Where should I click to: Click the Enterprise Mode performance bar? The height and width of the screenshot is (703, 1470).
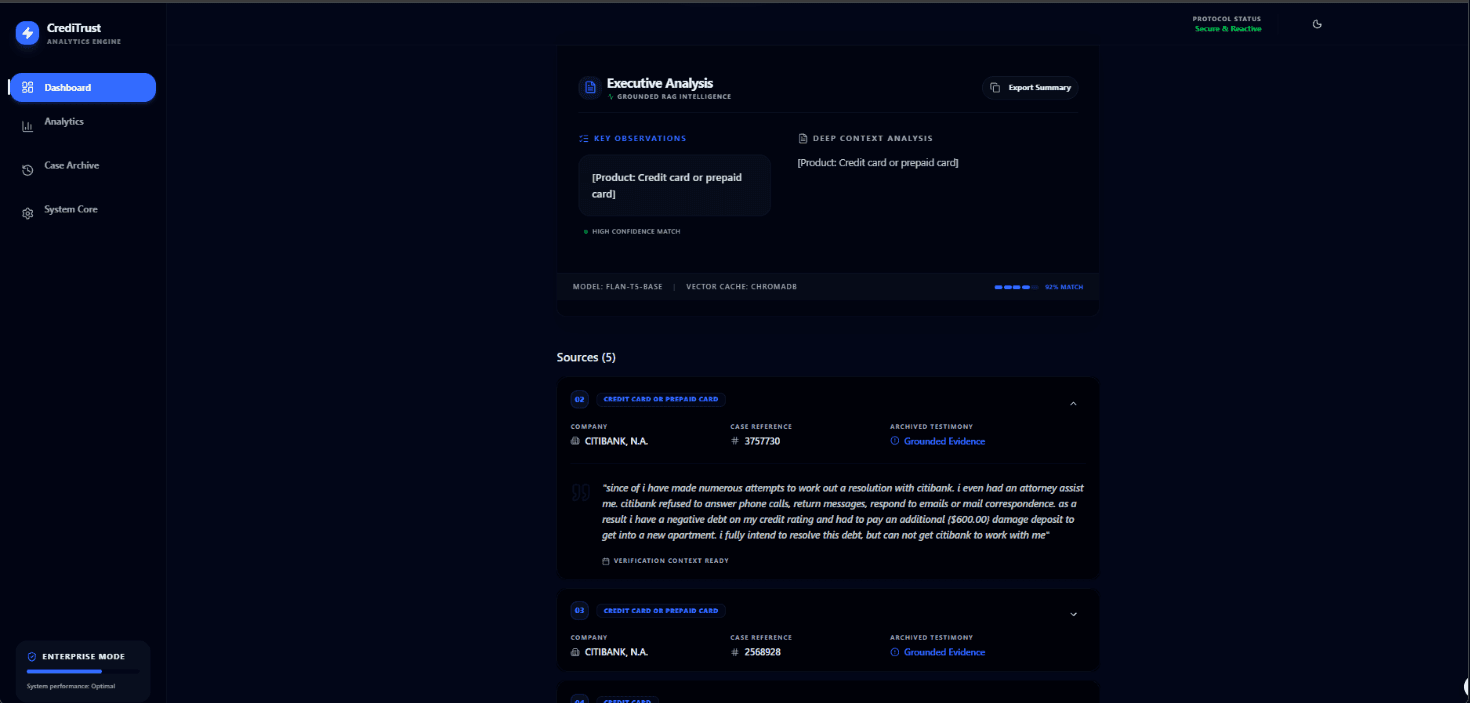tap(83, 671)
